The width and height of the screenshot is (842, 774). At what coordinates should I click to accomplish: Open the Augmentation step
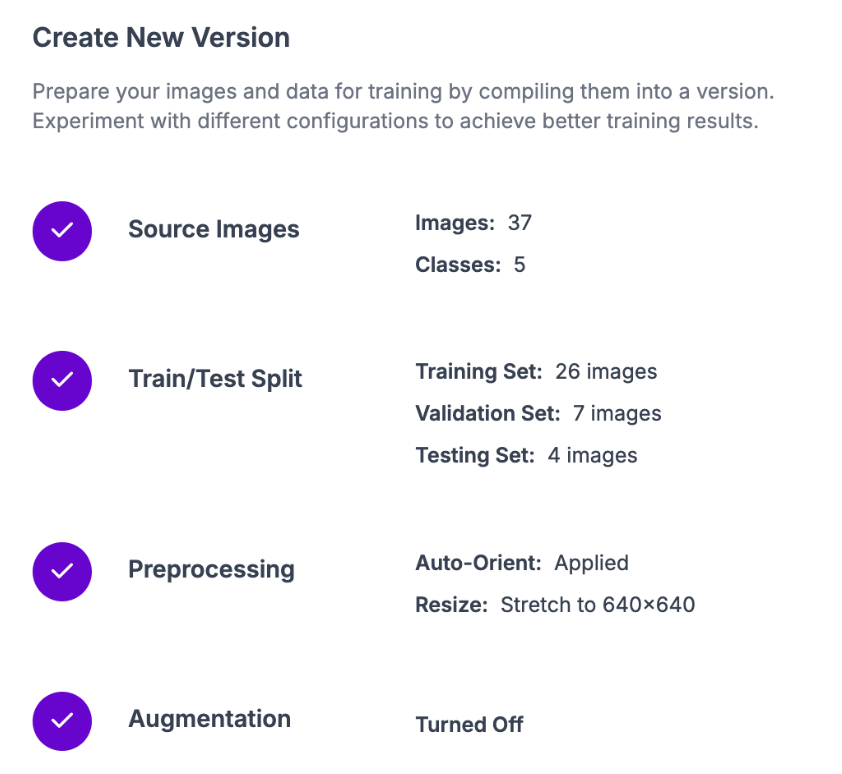pyautogui.click(x=209, y=718)
